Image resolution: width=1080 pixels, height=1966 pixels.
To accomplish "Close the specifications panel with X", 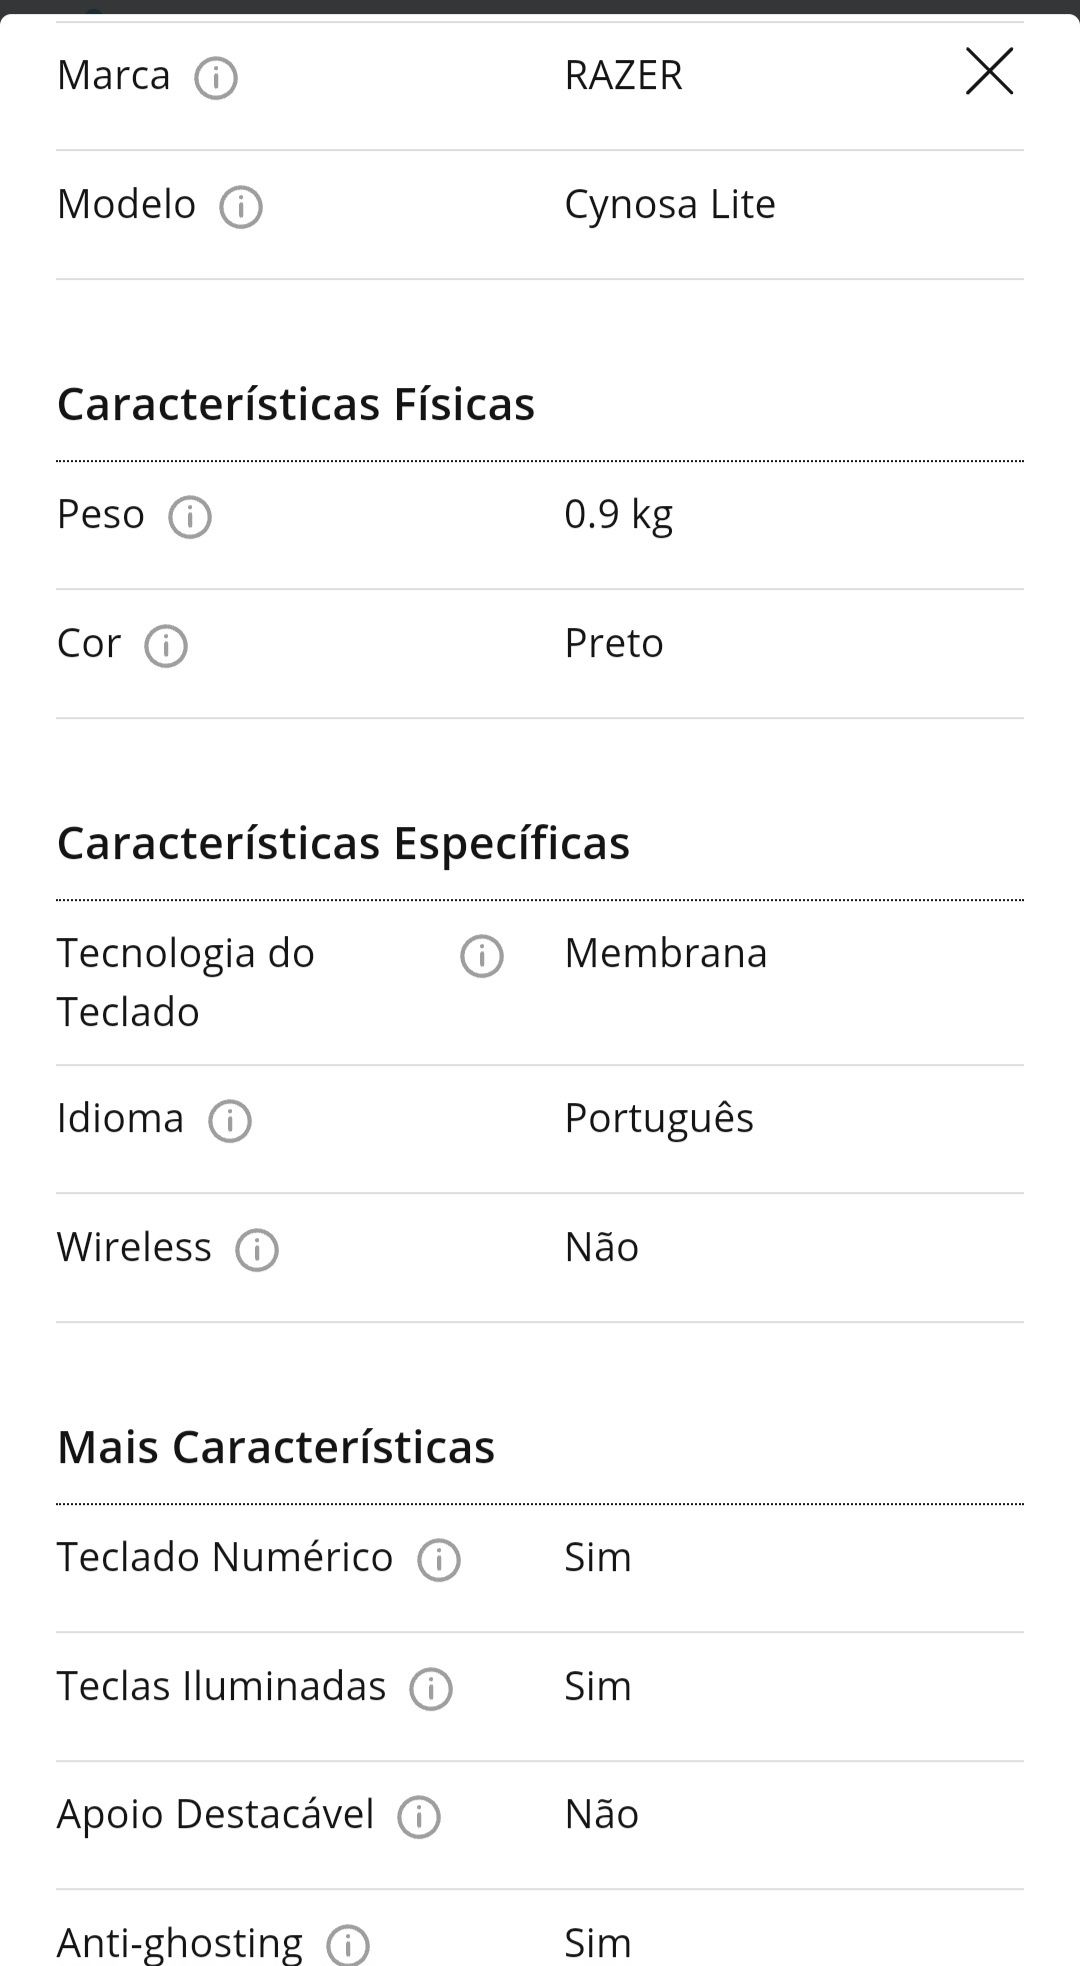I will [989, 71].
